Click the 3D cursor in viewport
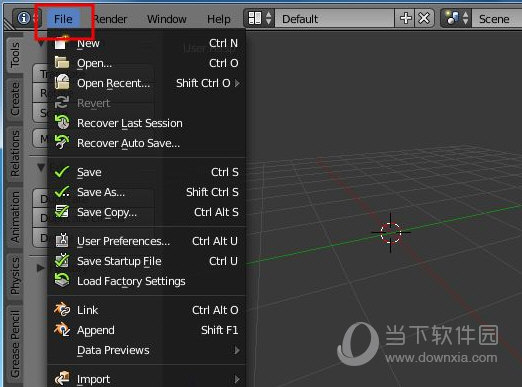This screenshot has height=387, width=522. 390,232
